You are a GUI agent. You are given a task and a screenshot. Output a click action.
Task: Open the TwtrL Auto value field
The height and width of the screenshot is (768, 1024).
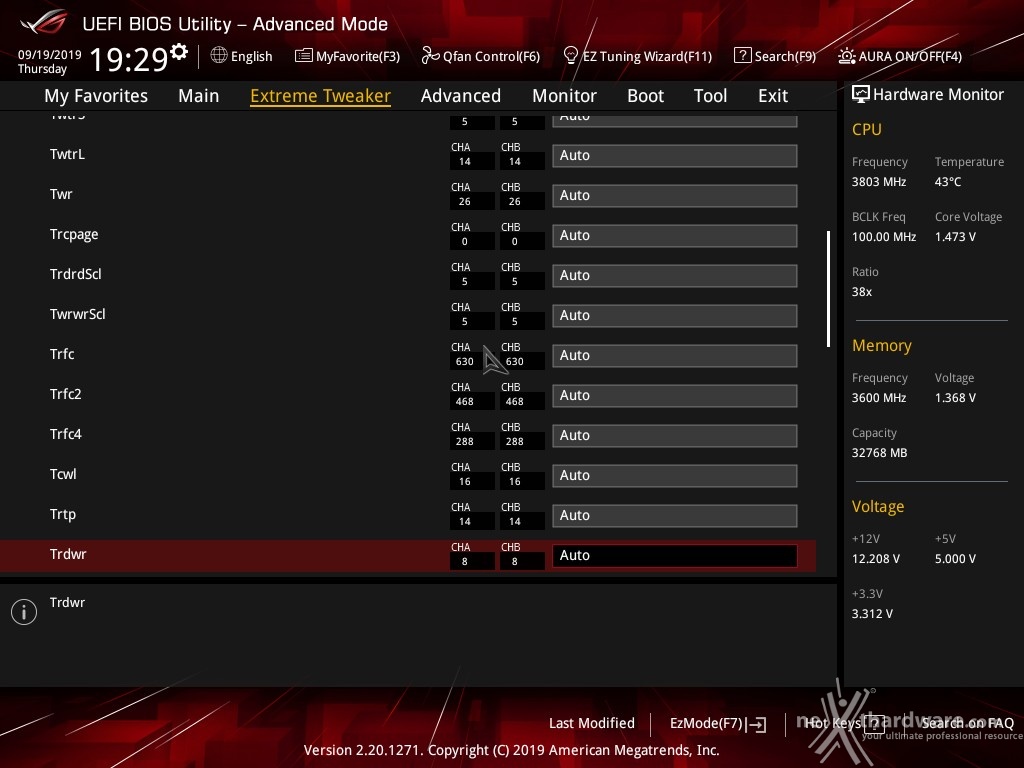675,155
